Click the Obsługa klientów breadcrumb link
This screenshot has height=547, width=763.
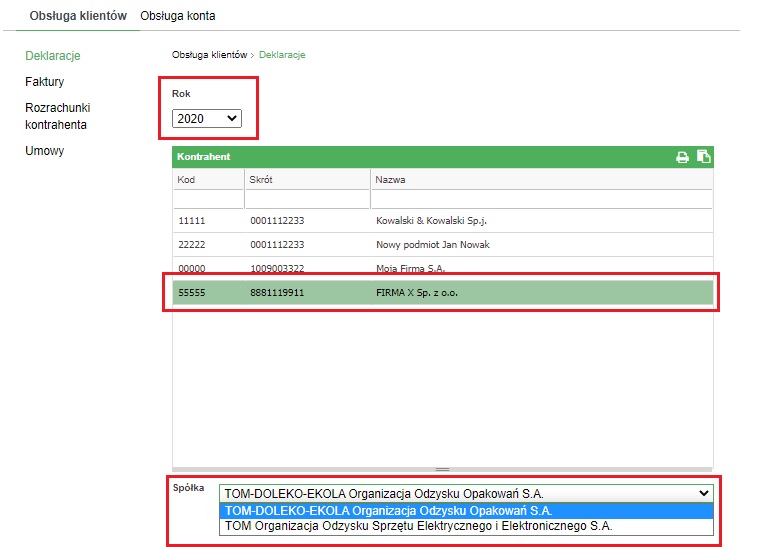209,55
